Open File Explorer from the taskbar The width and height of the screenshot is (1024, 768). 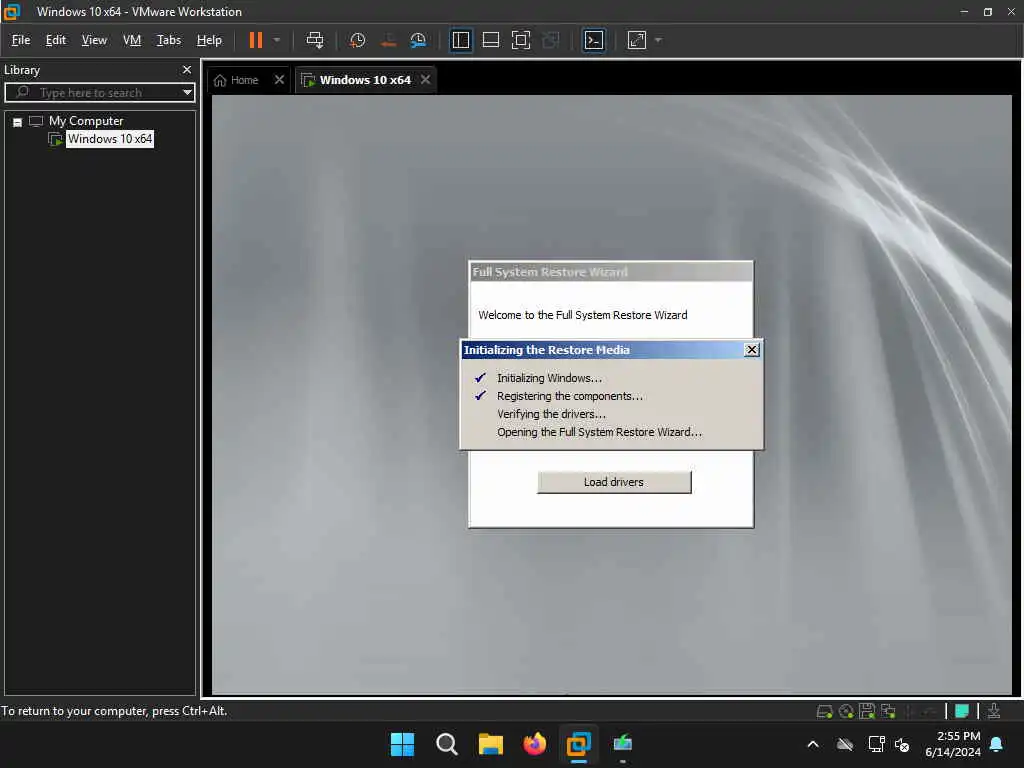click(x=490, y=744)
